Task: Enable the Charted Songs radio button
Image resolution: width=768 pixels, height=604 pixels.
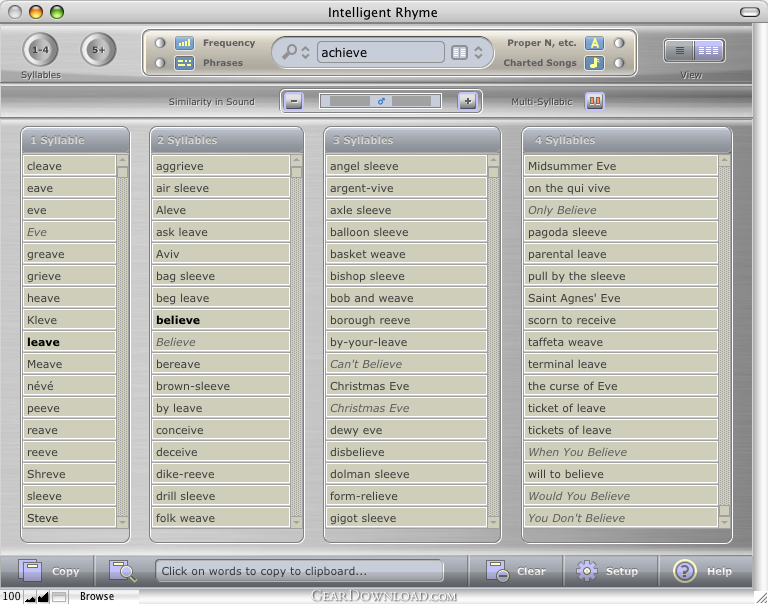Action: pyautogui.click(x=619, y=63)
